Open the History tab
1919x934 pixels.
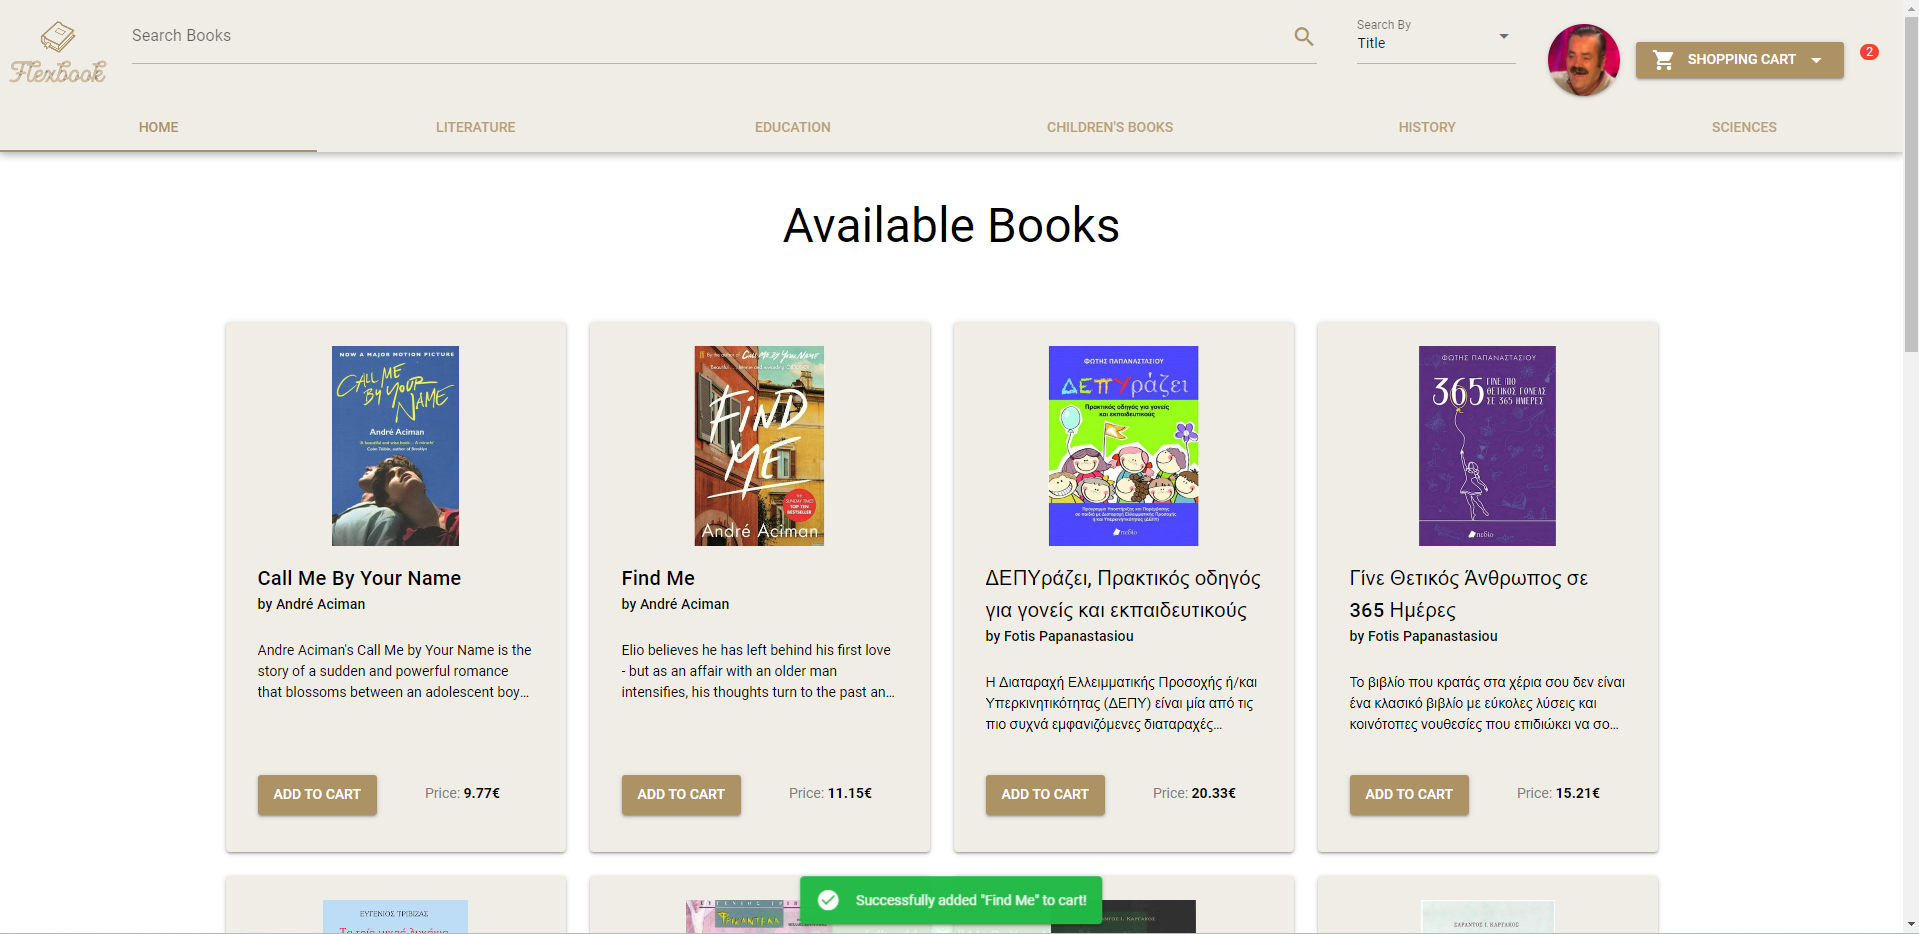coord(1426,127)
